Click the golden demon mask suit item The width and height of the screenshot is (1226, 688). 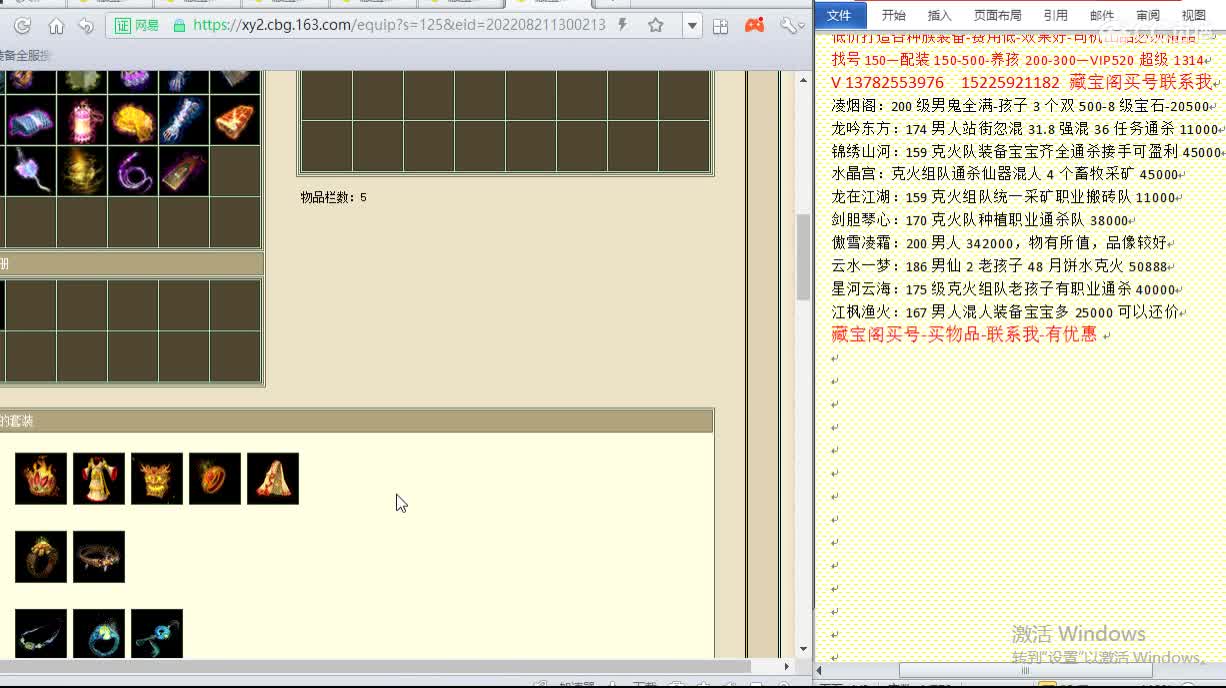coord(157,479)
